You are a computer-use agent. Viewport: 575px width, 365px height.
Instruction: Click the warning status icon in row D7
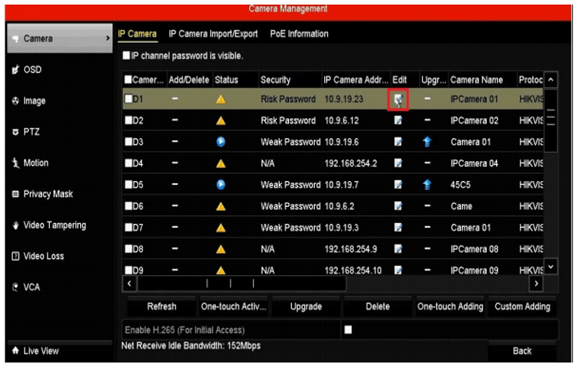click(221, 228)
